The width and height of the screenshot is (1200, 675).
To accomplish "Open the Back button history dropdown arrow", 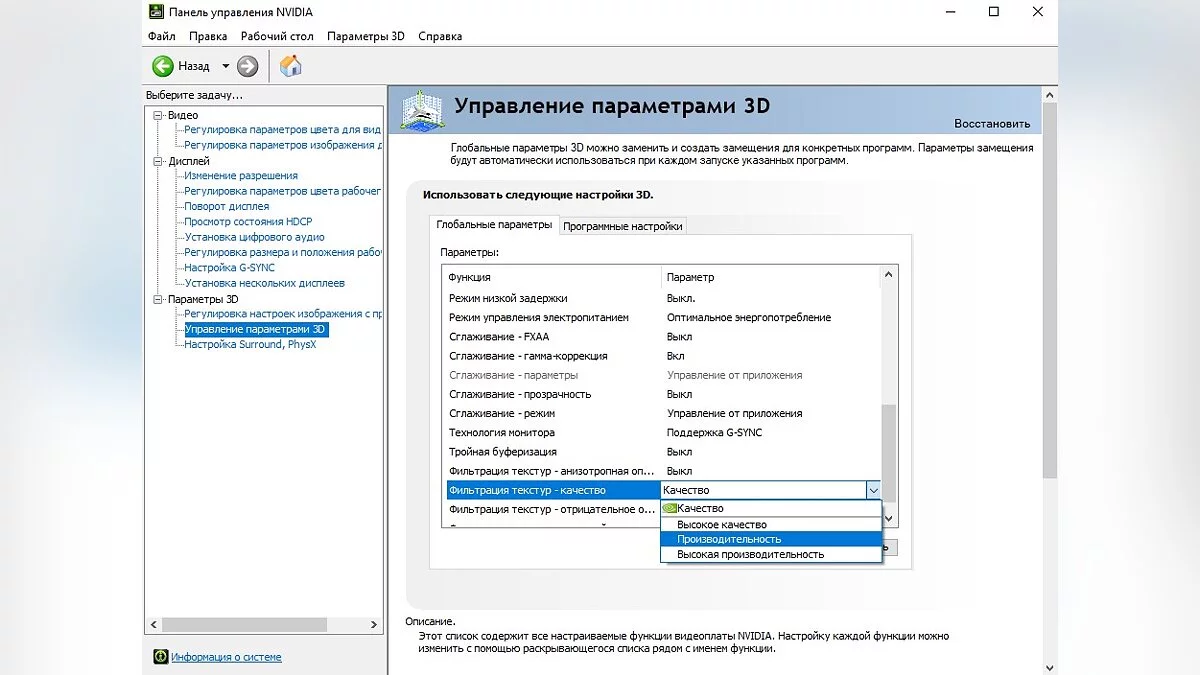I will coord(225,66).
